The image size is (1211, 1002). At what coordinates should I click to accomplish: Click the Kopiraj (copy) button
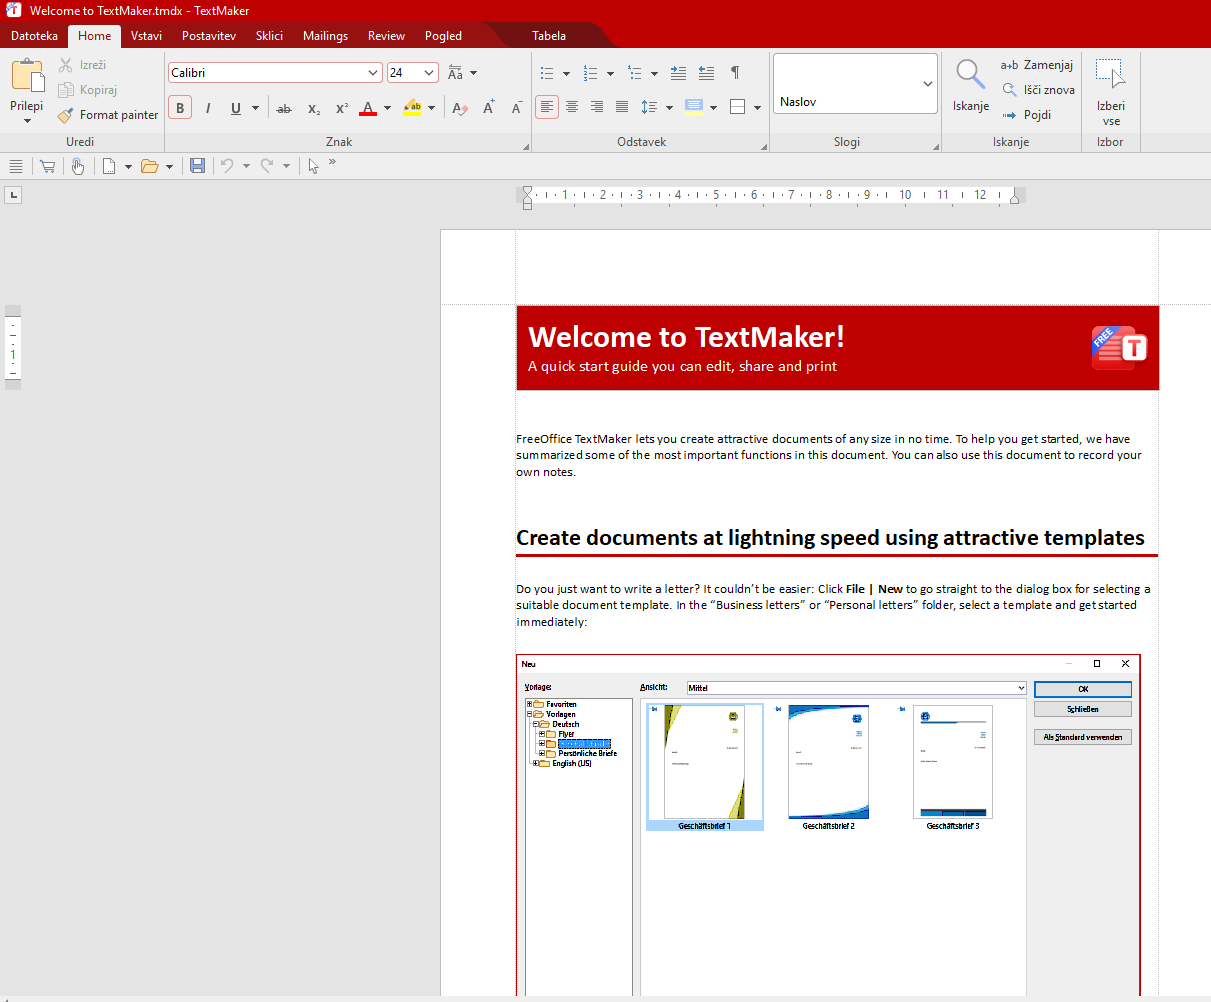tap(87, 90)
